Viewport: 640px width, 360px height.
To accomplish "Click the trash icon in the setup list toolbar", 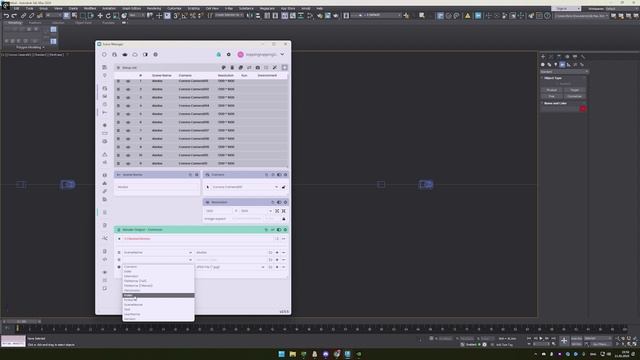I will (232, 67).
